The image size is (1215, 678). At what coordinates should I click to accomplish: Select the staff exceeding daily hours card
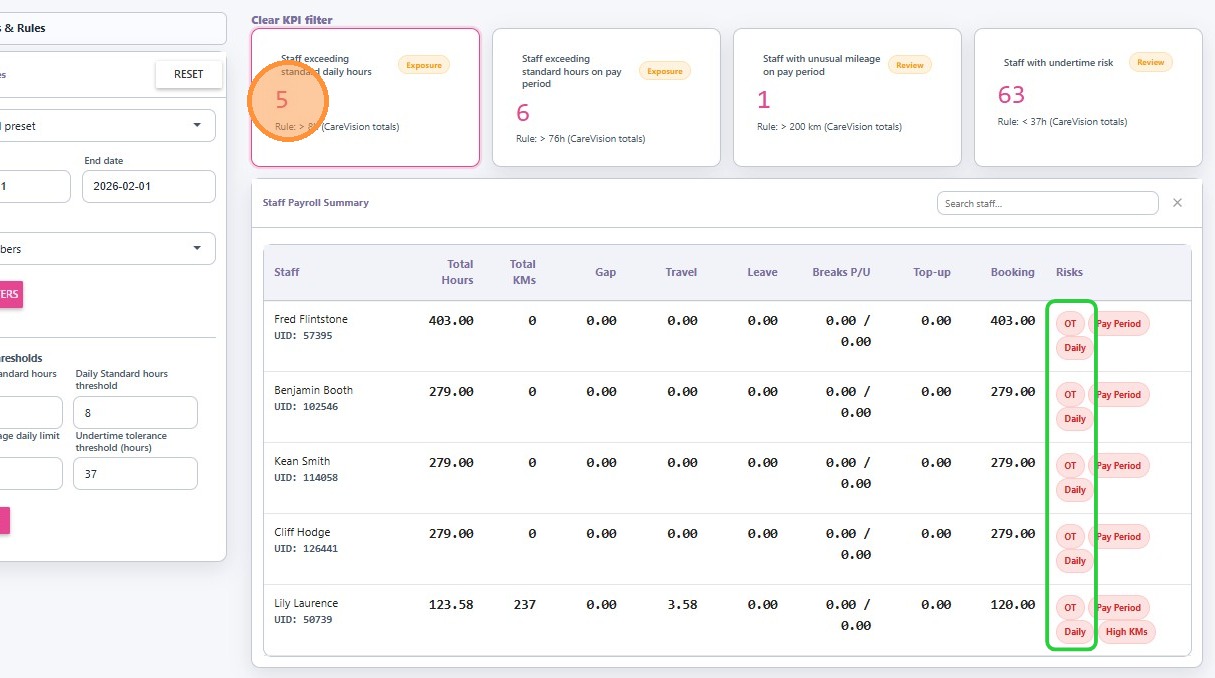click(x=365, y=97)
